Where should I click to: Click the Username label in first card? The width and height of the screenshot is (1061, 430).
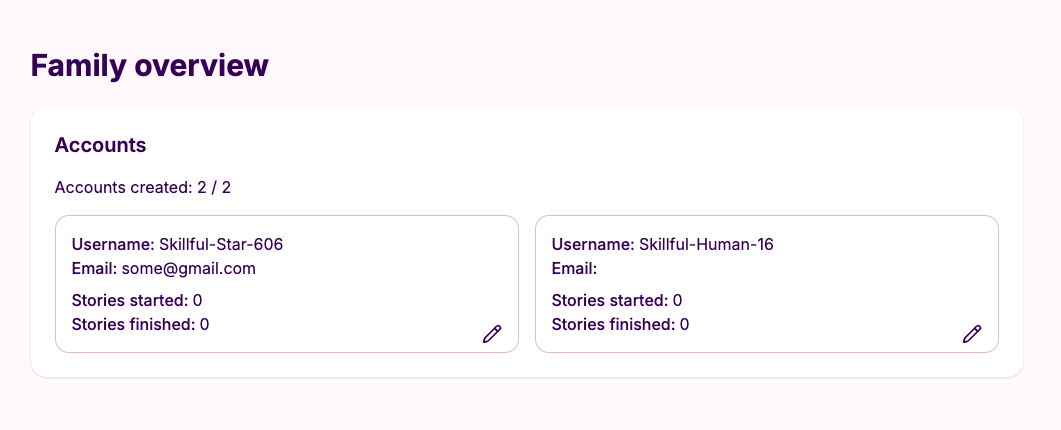point(113,244)
